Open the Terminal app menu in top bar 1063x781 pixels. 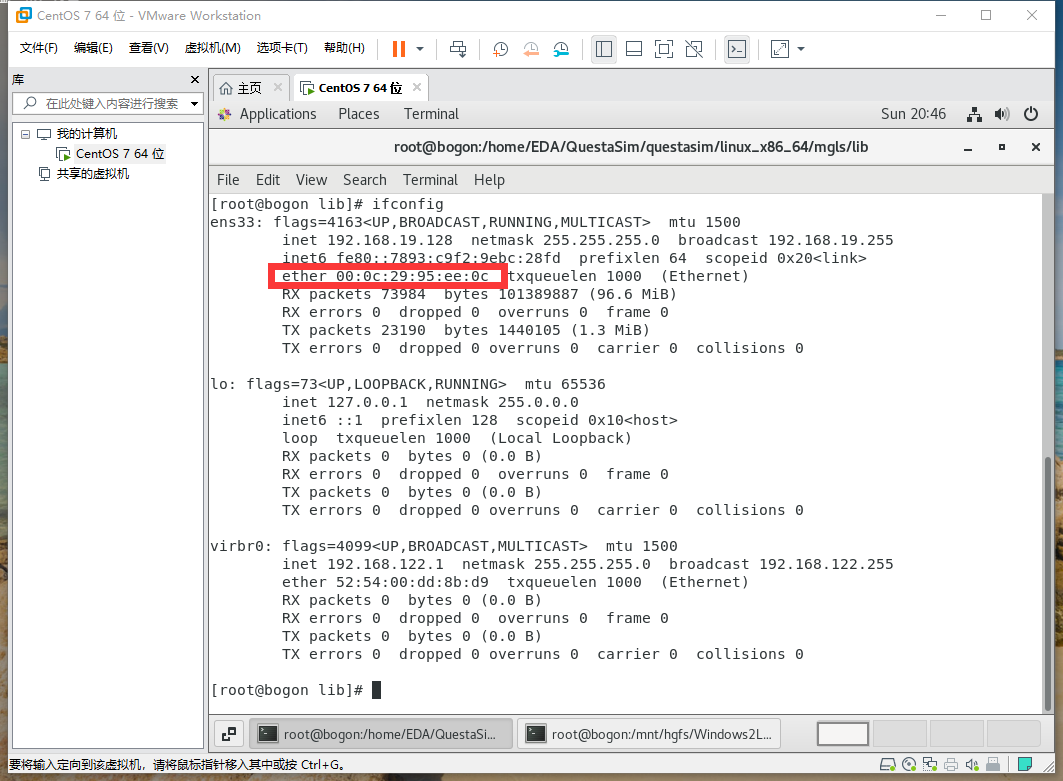(431, 114)
